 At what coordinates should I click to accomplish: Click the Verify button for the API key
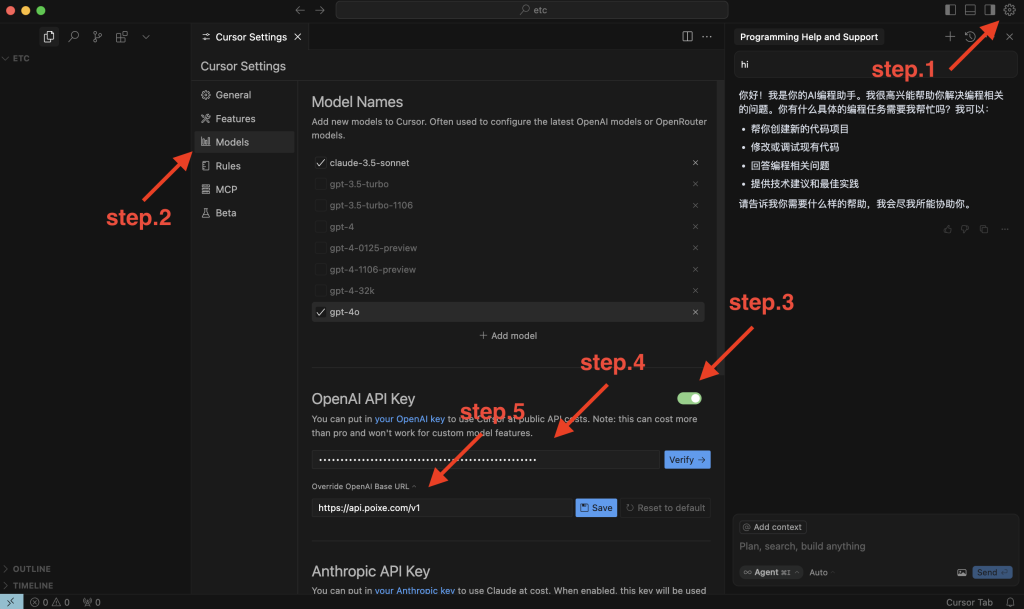(687, 460)
